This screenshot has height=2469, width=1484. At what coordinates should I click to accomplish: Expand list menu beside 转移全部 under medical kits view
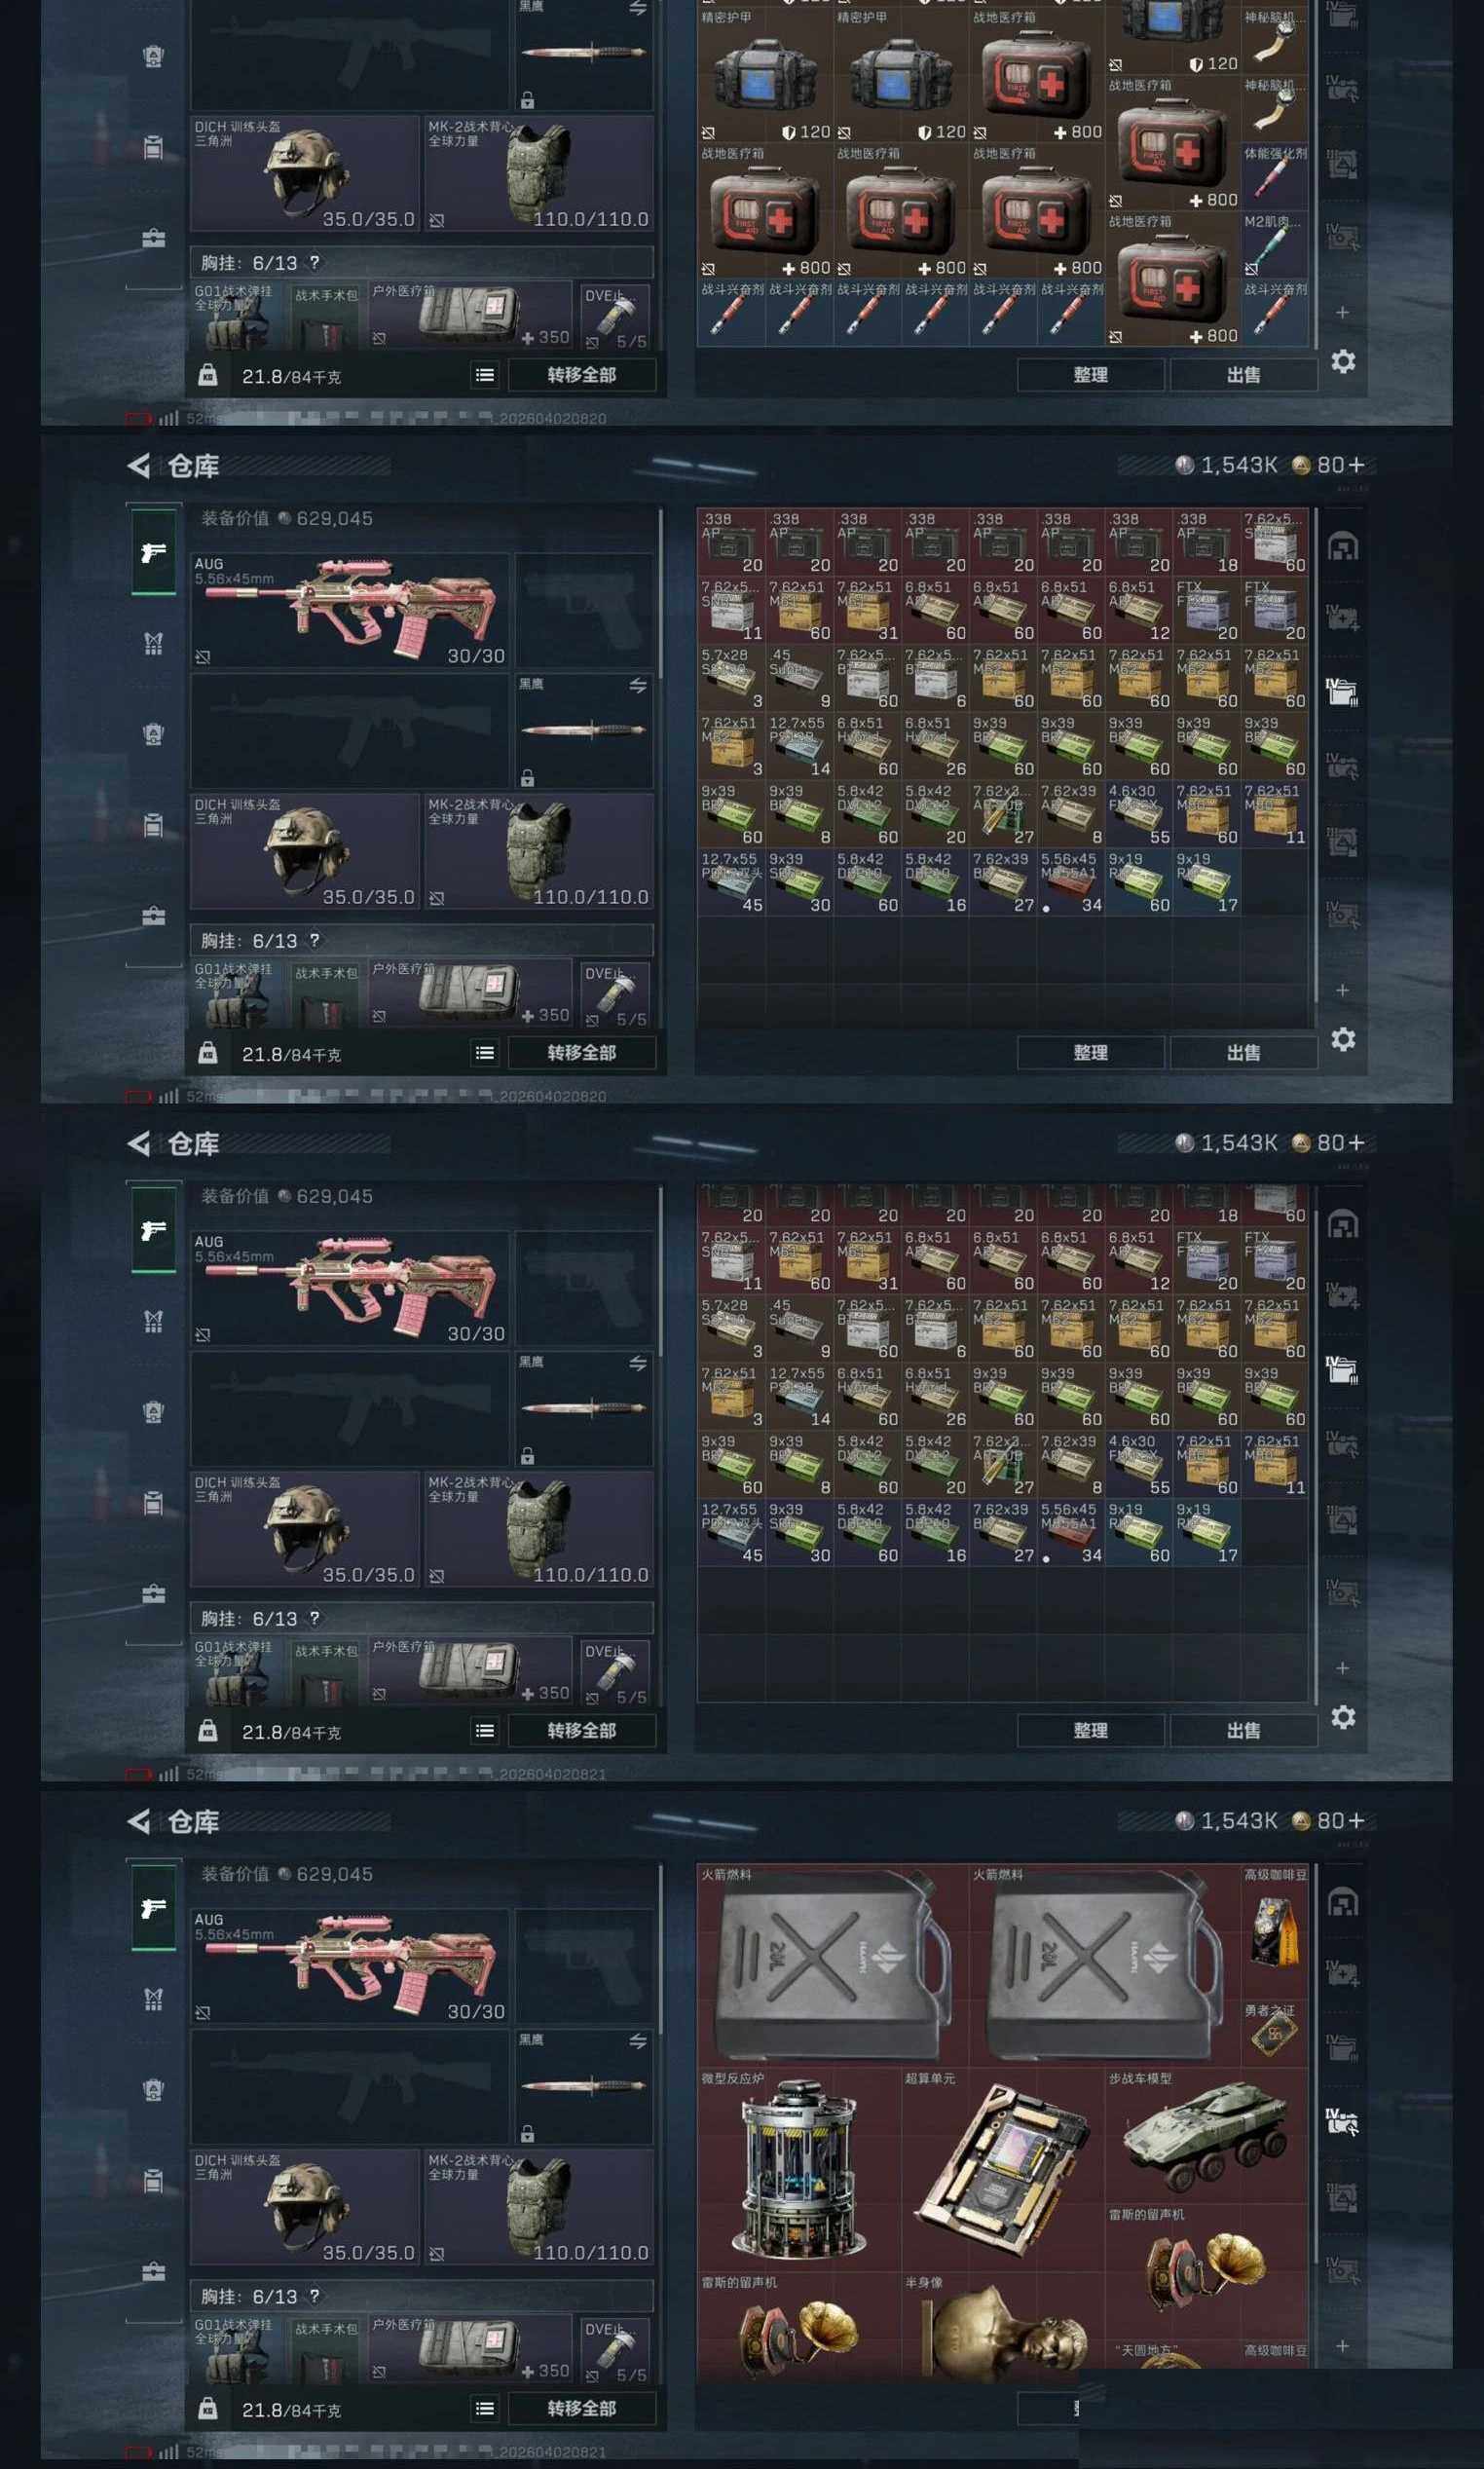pos(485,375)
